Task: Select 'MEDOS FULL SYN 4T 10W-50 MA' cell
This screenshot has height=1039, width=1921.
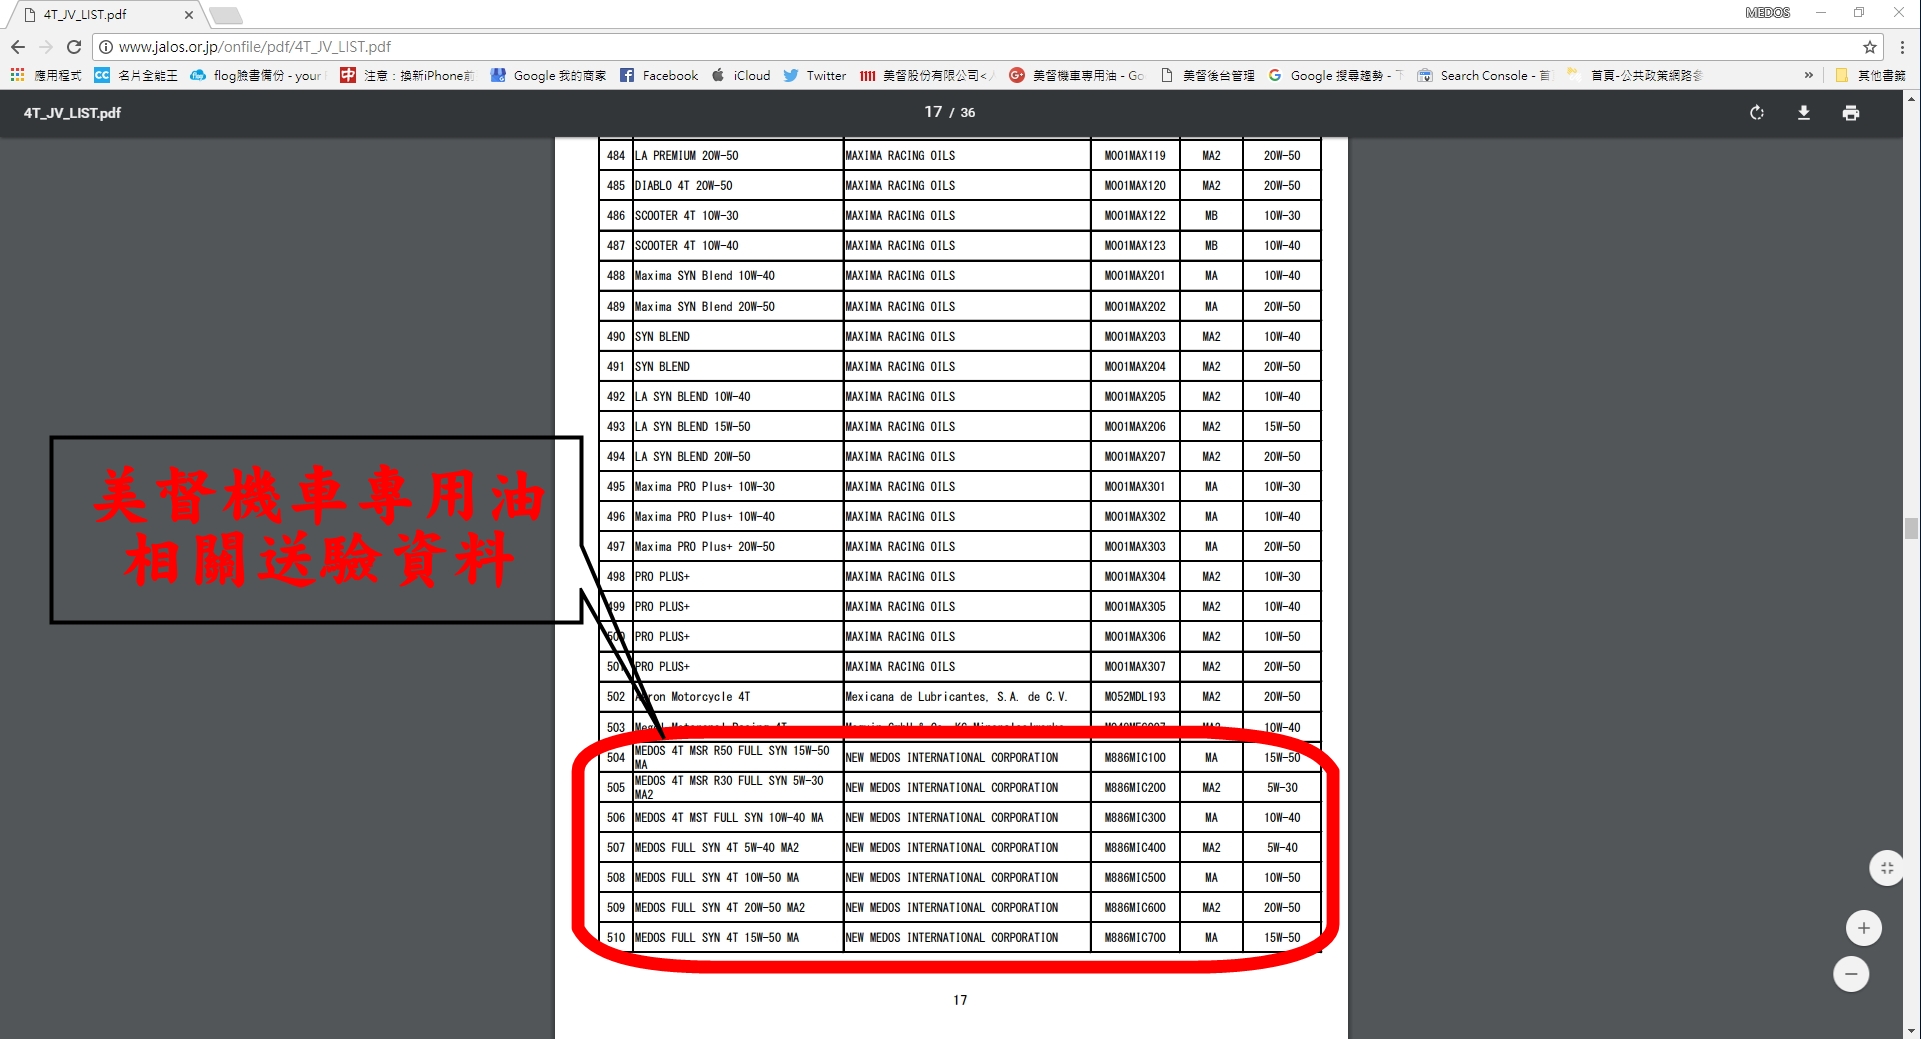Action: pyautogui.click(x=738, y=878)
